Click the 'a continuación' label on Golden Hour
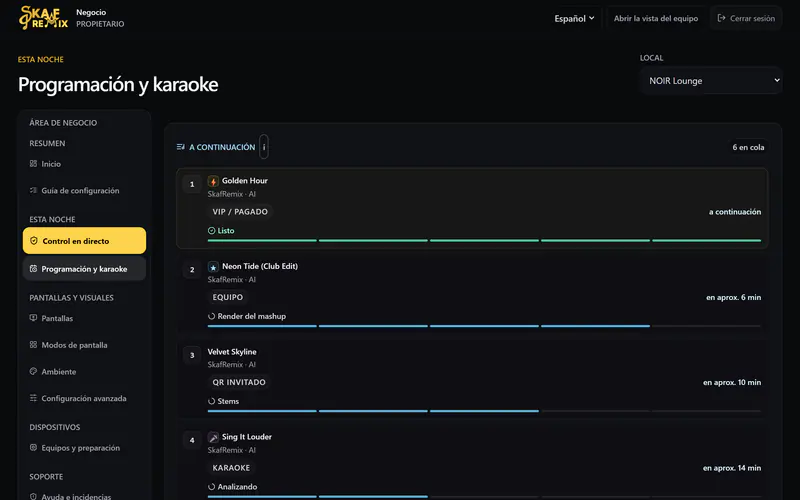The height and width of the screenshot is (500, 800). point(735,212)
